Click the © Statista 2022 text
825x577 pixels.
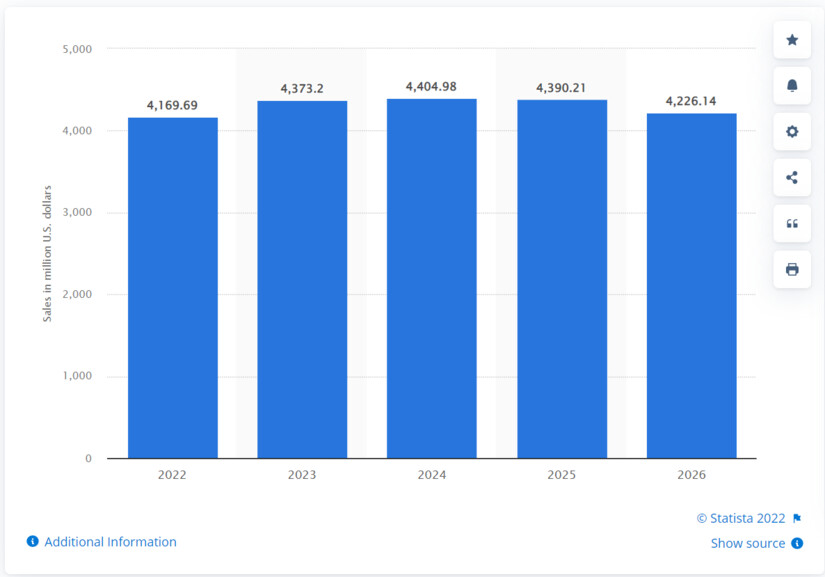tap(741, 518)
